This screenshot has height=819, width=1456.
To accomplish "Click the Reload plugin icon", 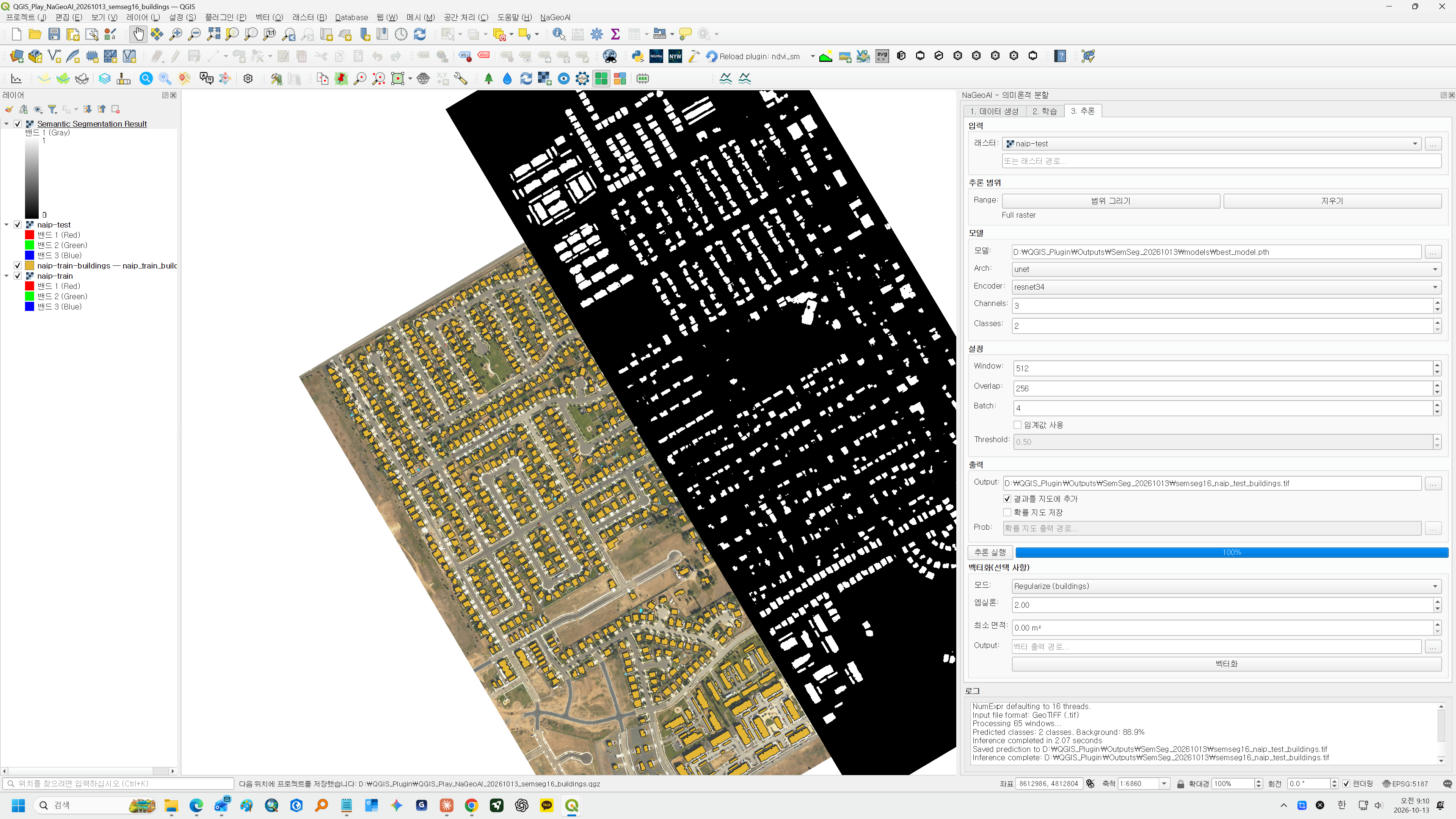I will (711, 56).
